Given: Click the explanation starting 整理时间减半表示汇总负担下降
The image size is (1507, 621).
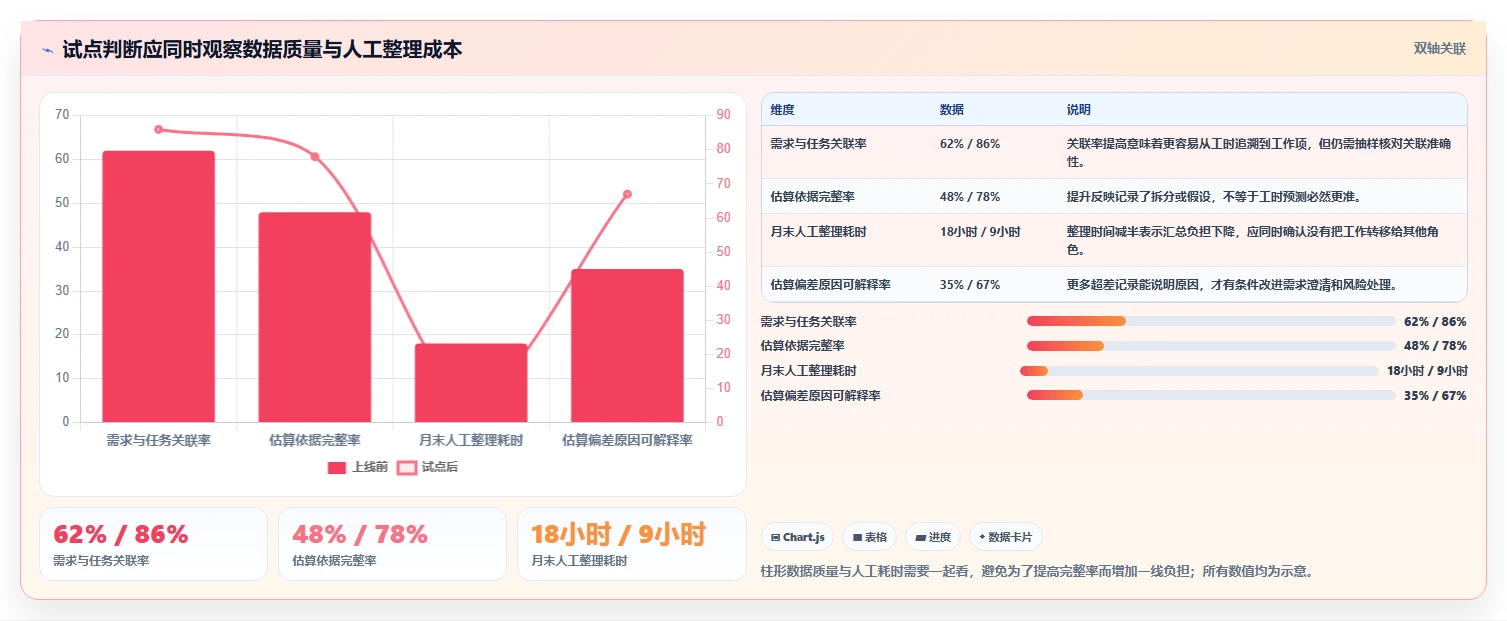Looking at the screenshot, I should [x=1253, y=240].
